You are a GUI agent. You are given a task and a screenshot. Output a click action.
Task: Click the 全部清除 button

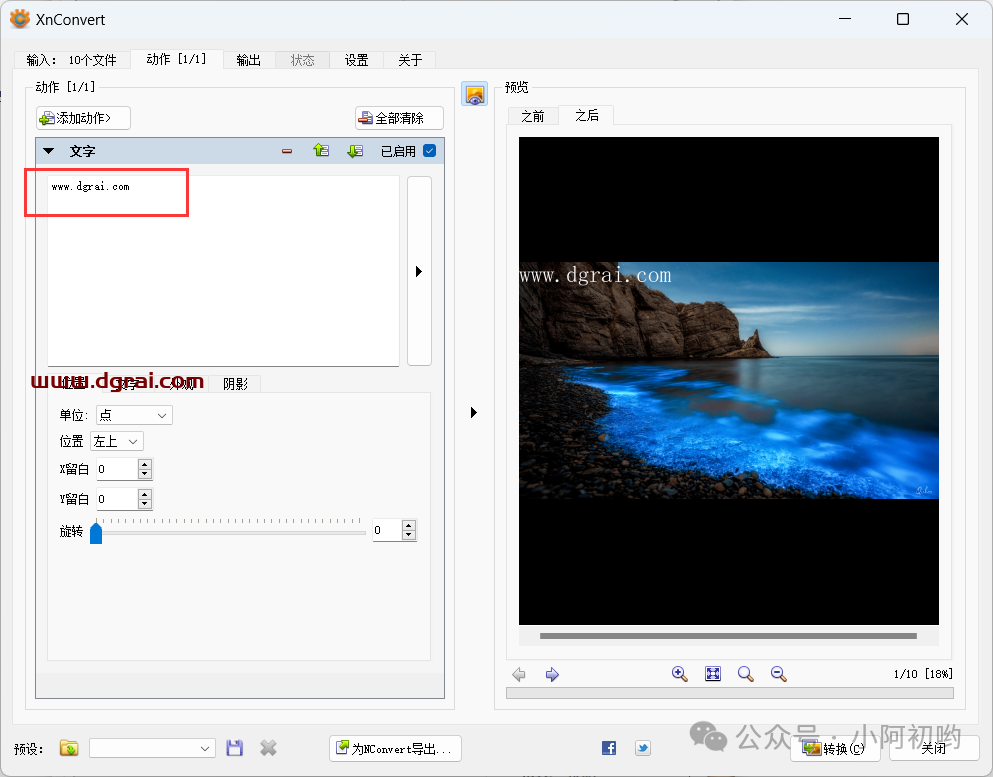[399, 118]
